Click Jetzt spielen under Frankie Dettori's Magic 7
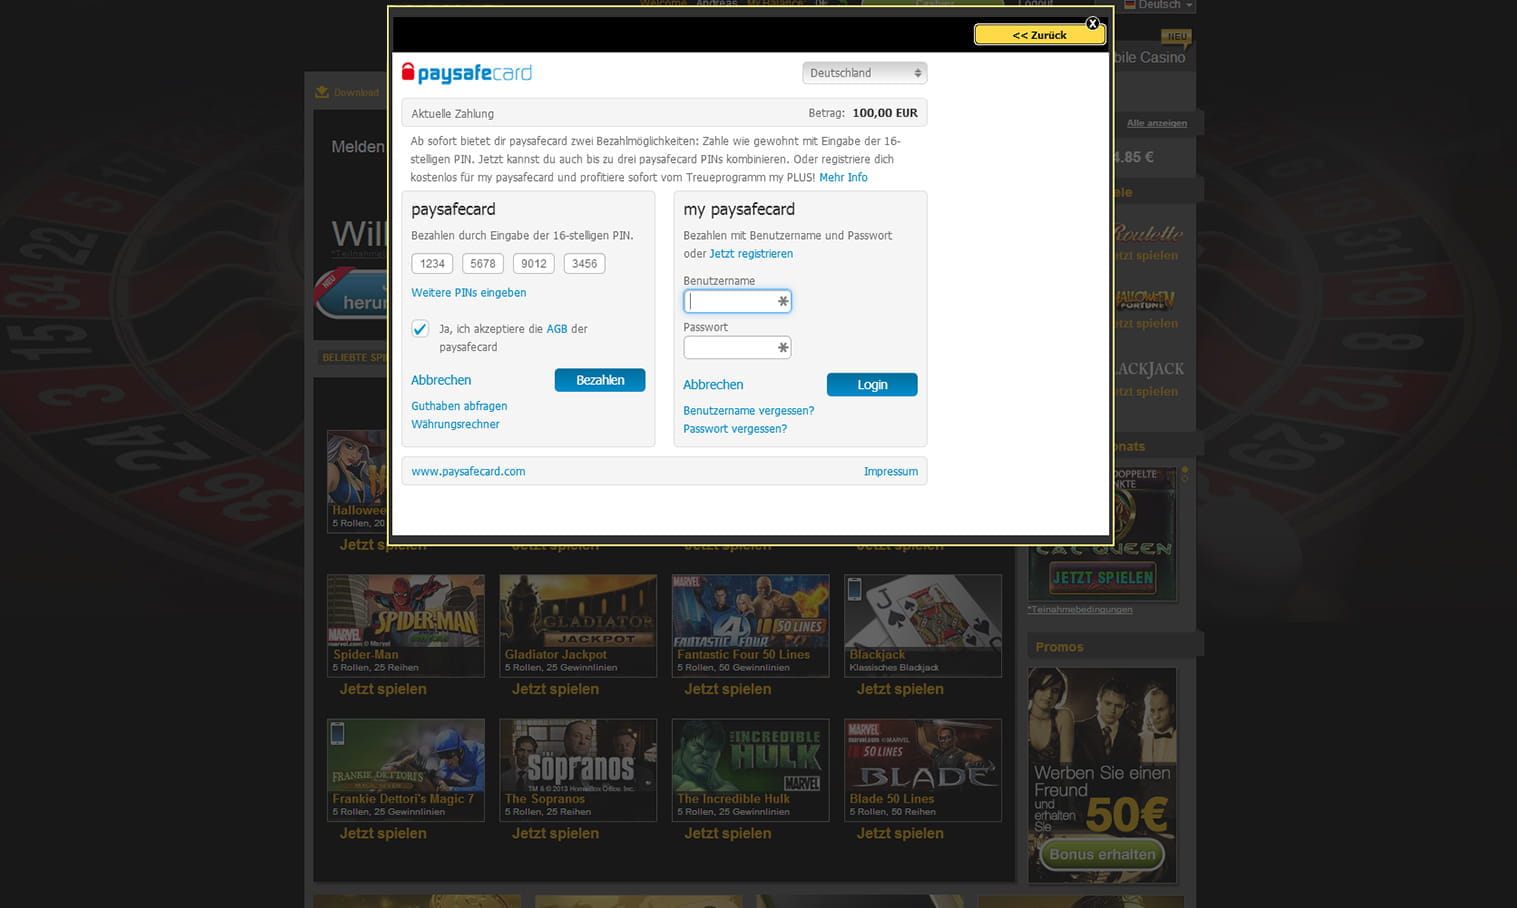1517x908 pixels. (x=383, y=833)
